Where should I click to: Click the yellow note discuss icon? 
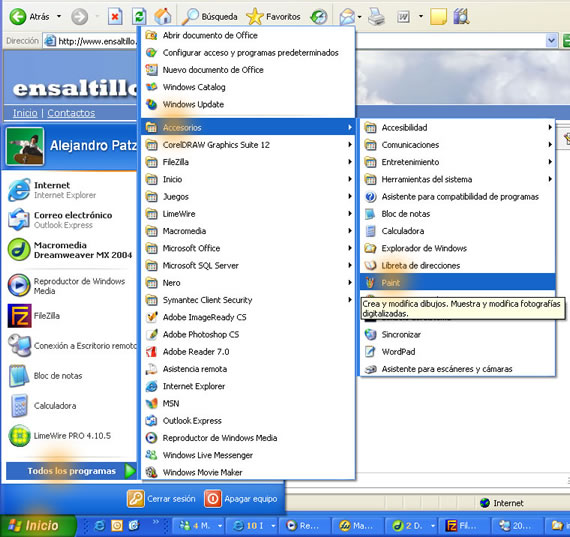tap(438, 17)
